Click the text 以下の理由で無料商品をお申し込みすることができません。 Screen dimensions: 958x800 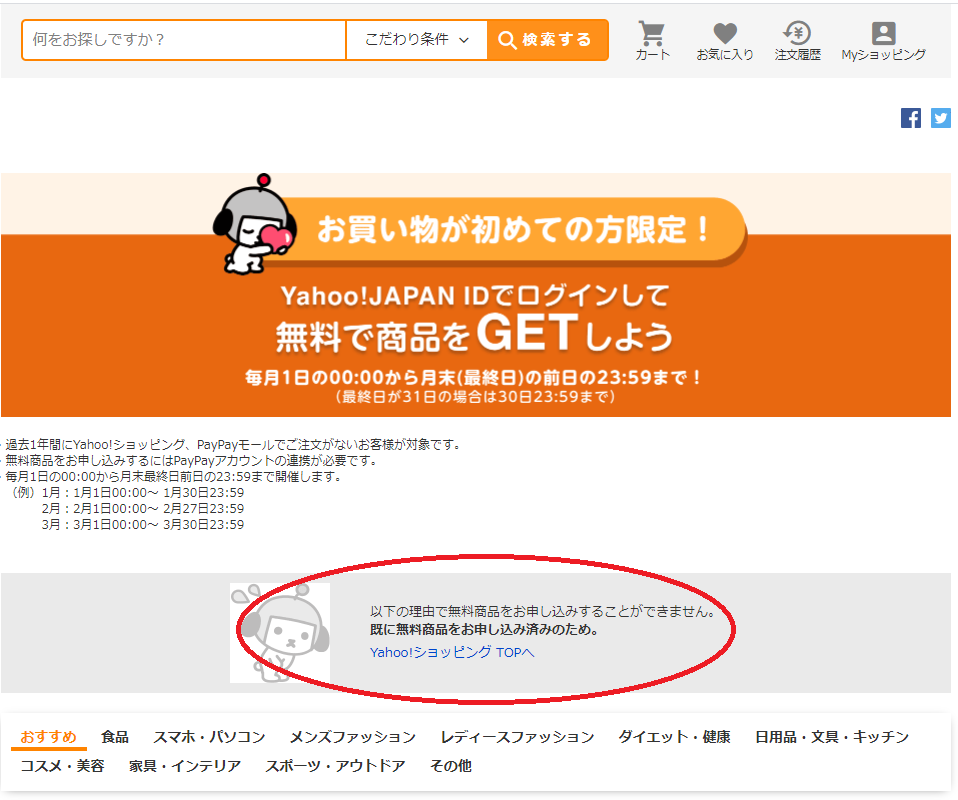(543, 611)
